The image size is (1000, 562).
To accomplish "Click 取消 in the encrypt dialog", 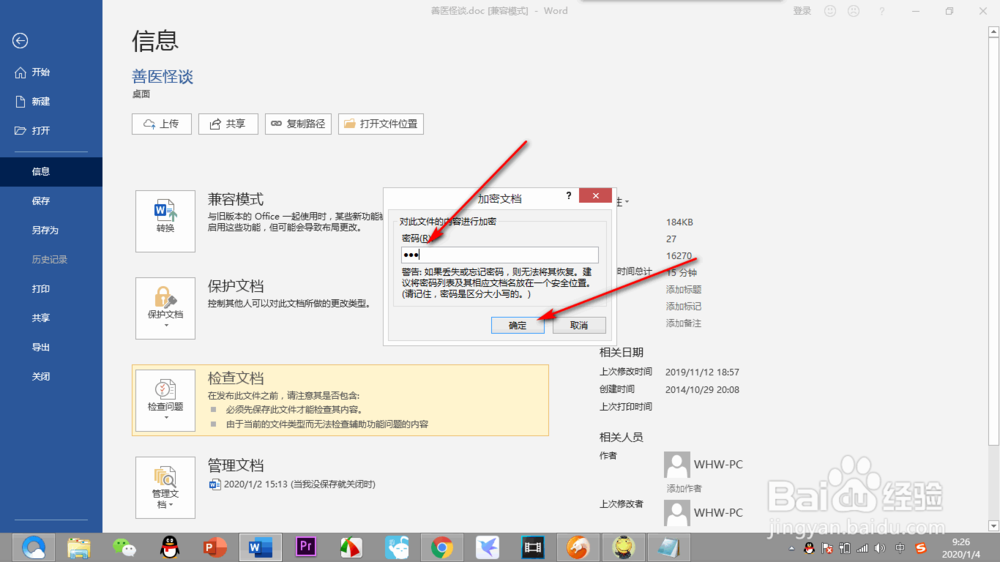I will [578, 325].
